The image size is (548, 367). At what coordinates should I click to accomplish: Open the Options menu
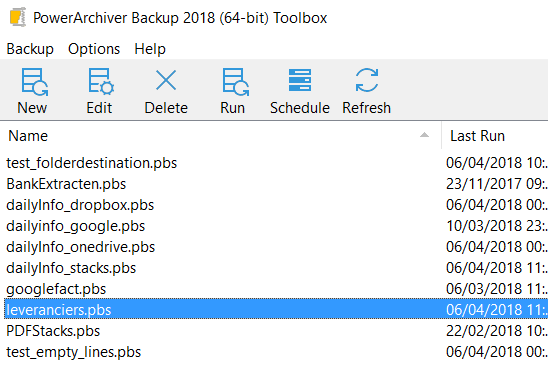(x=94, y=49)
